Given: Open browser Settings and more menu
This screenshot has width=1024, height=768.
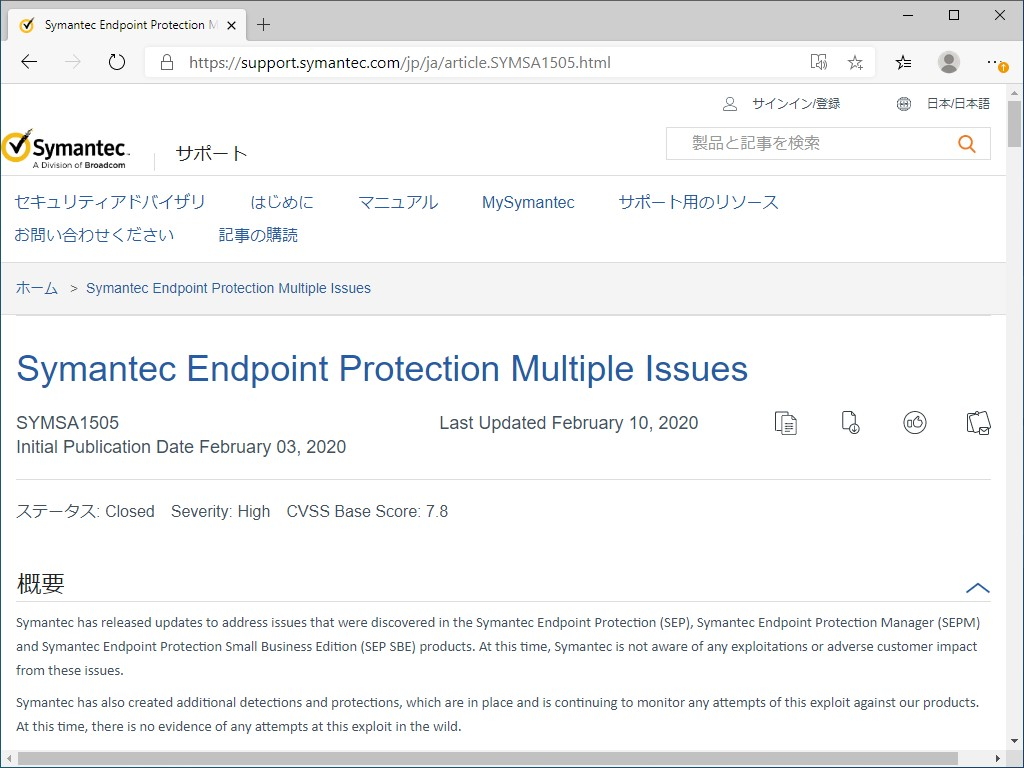Looking at the screenshot, I should pos(995,62).
